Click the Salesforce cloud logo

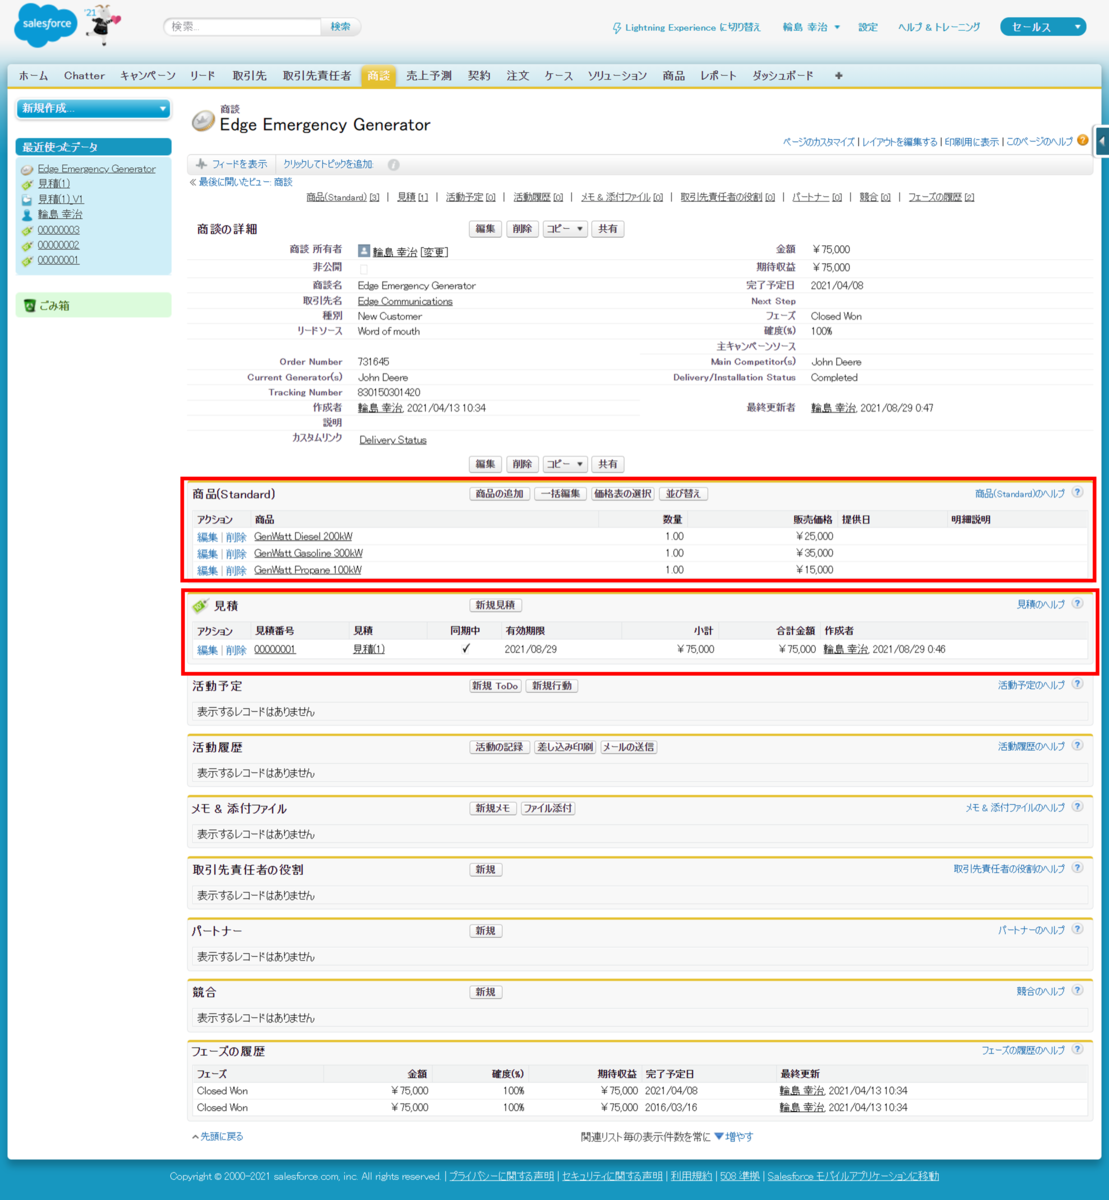click(46, 26)
